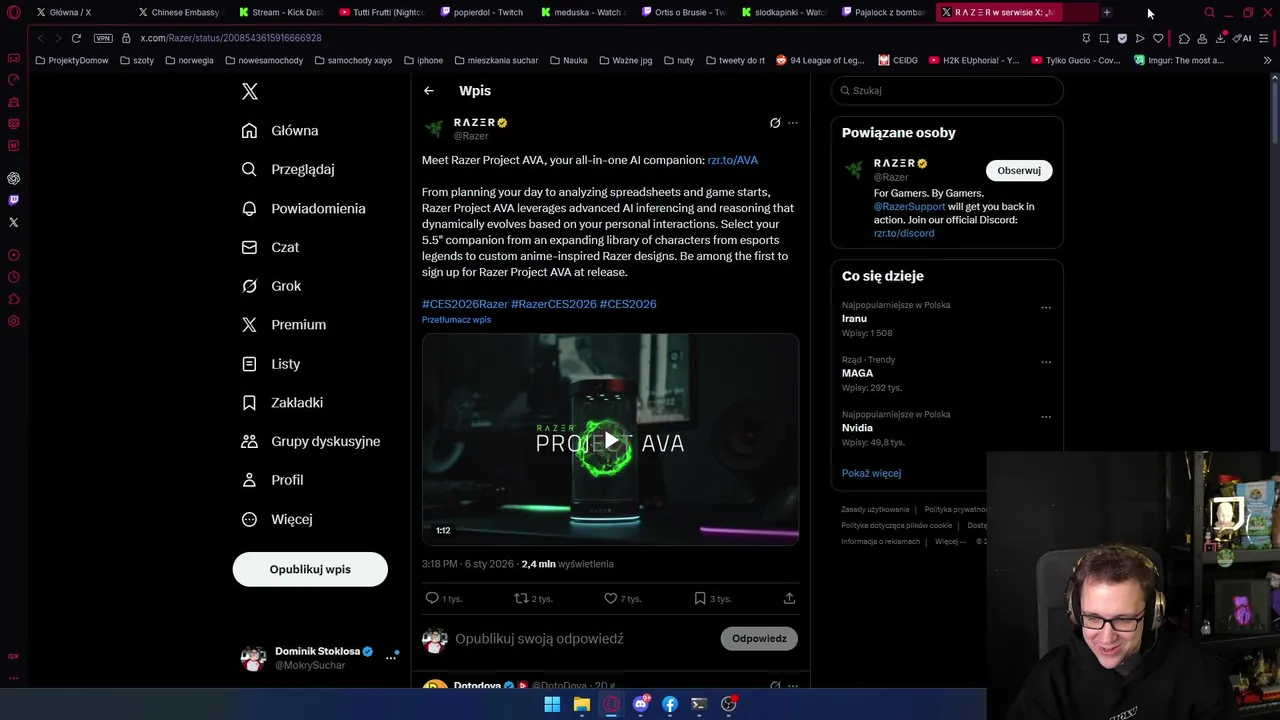
Task: Click the browser snapshot icon in toolbar
Action: [1104, 38]
